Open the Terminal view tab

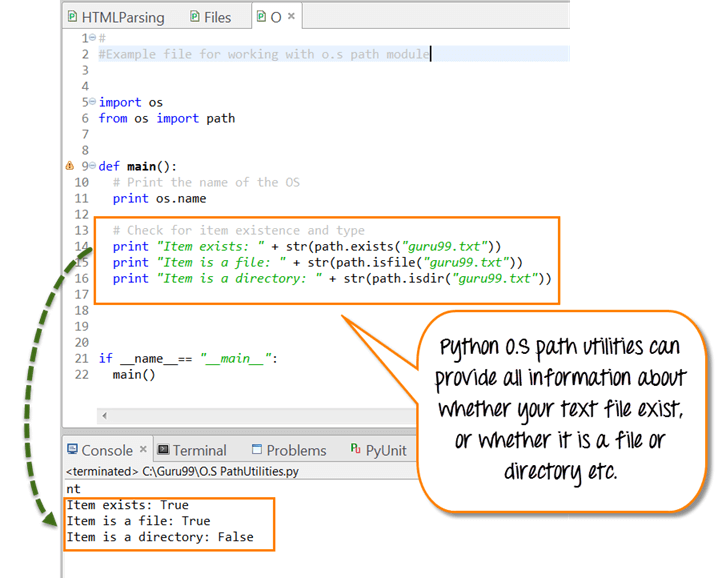(x=192, y=450)
